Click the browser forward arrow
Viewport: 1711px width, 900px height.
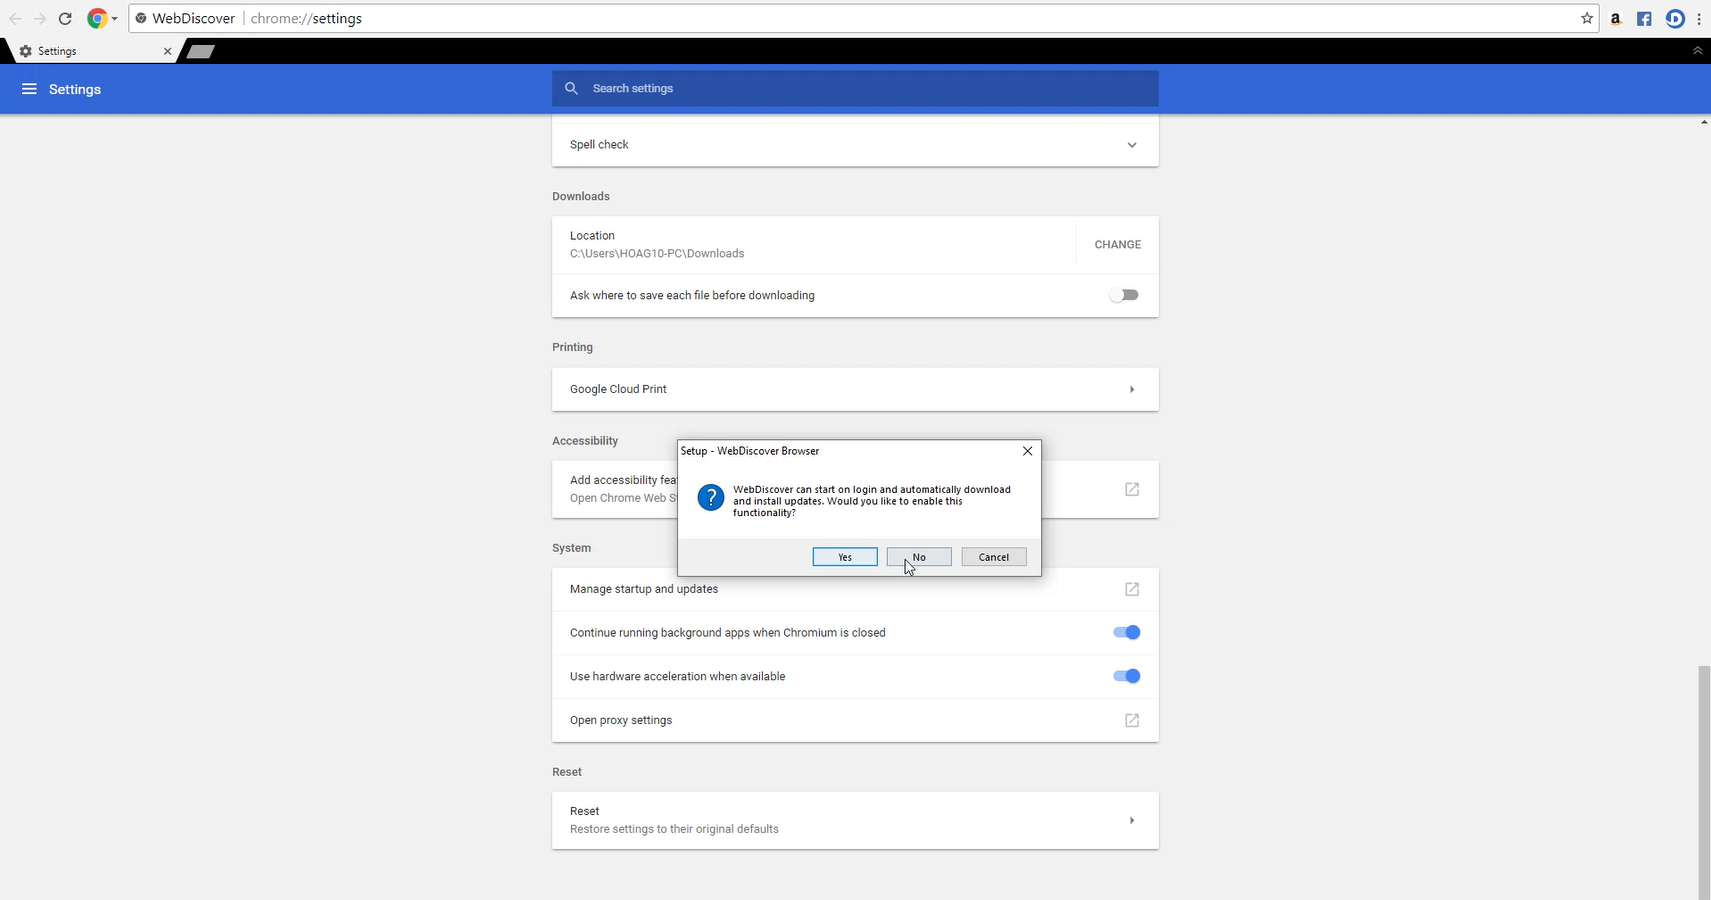coord(40,19)
